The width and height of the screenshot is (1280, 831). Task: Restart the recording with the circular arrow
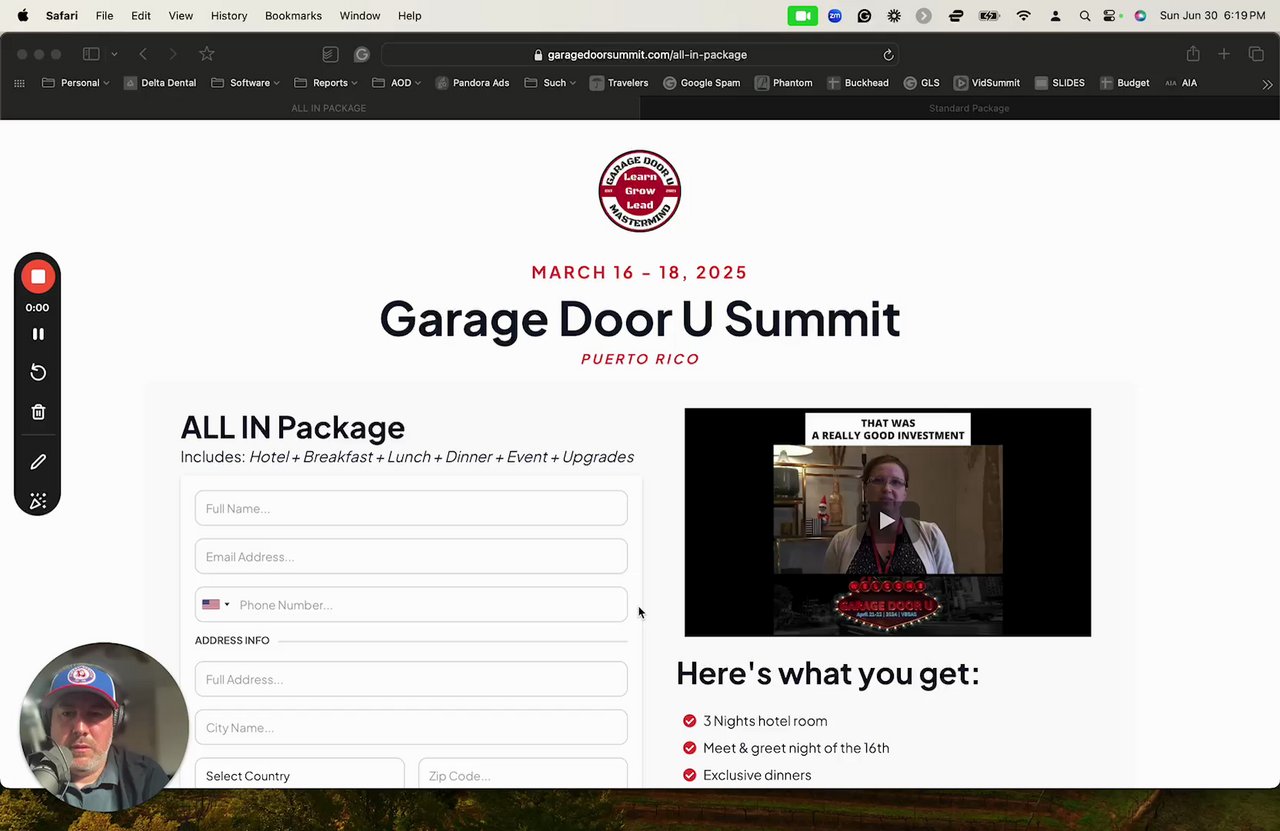coord(38,372)
